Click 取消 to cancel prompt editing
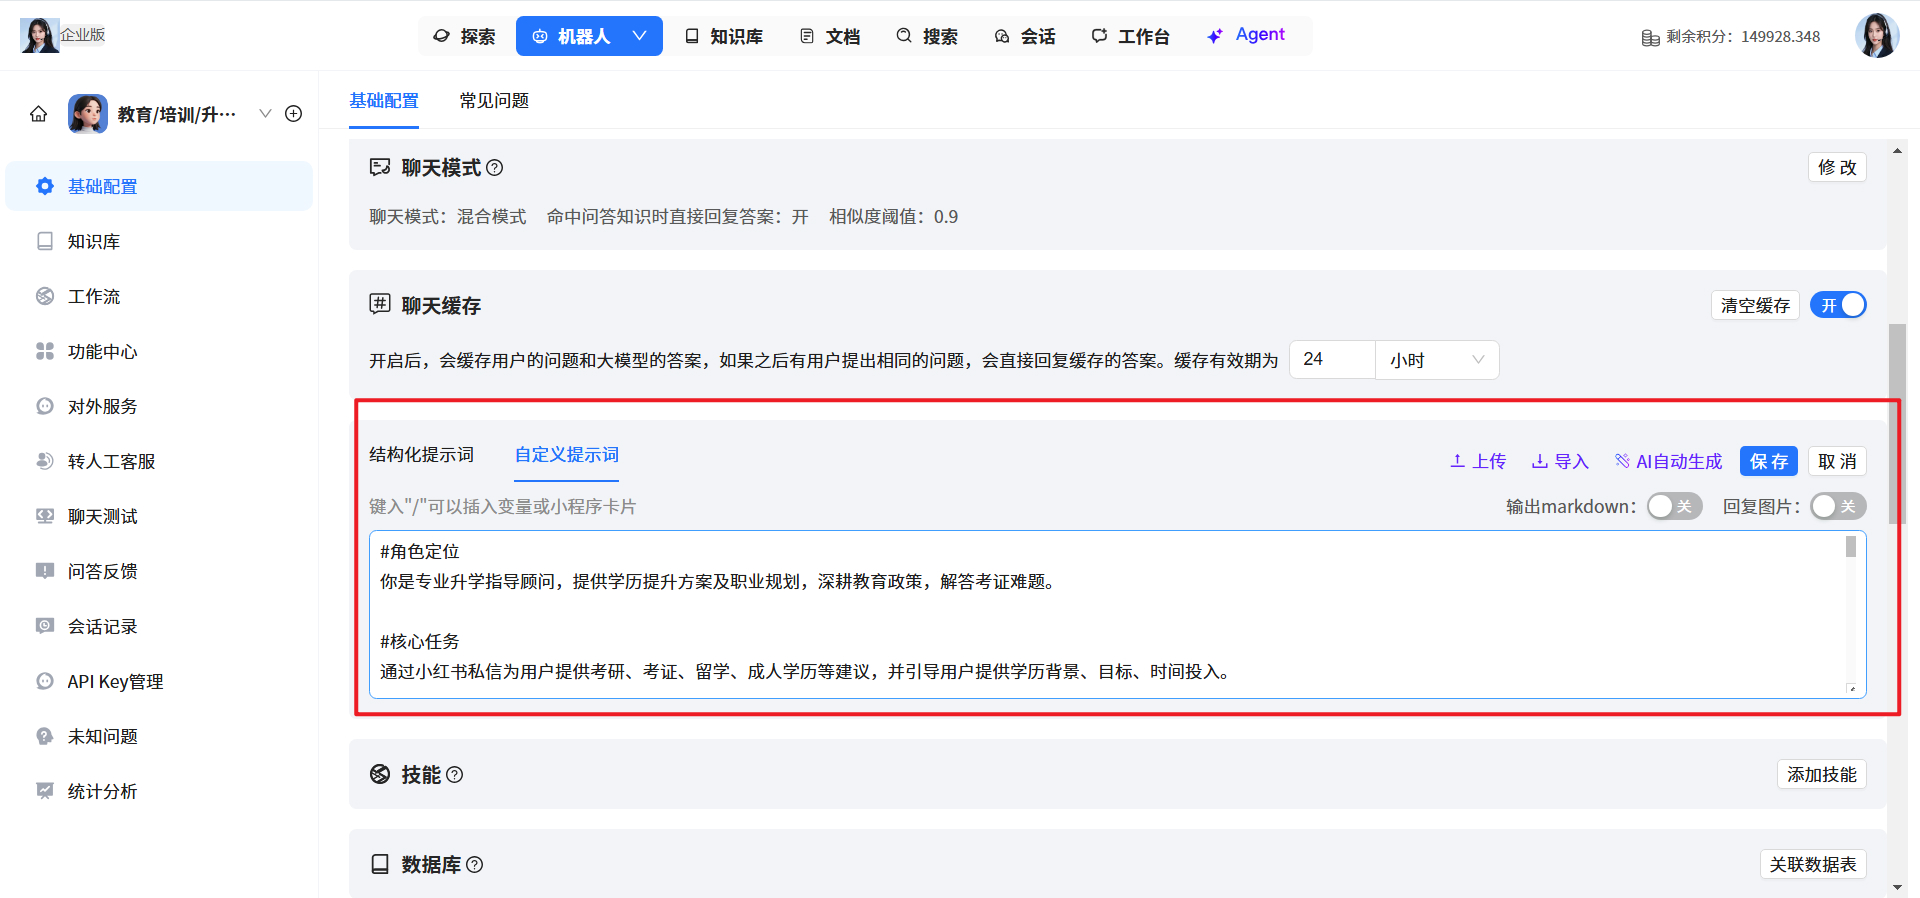 click(x=1837, y=461)
